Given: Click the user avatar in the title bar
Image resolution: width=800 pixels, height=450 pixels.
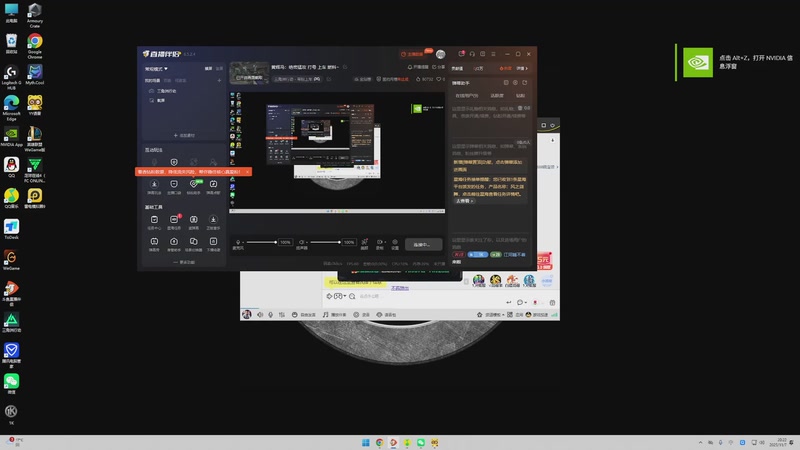Looking at the screenshot, I should pyautogui.click(x=440, y=54).
